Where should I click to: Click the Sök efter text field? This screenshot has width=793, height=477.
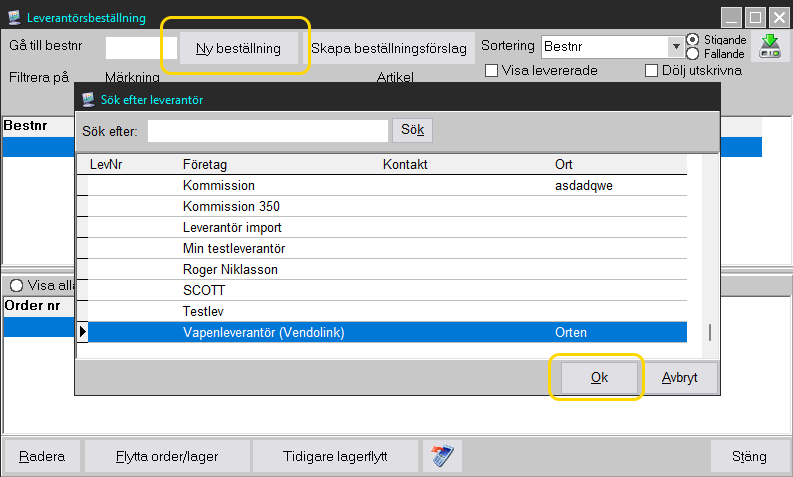coord(268,131)
